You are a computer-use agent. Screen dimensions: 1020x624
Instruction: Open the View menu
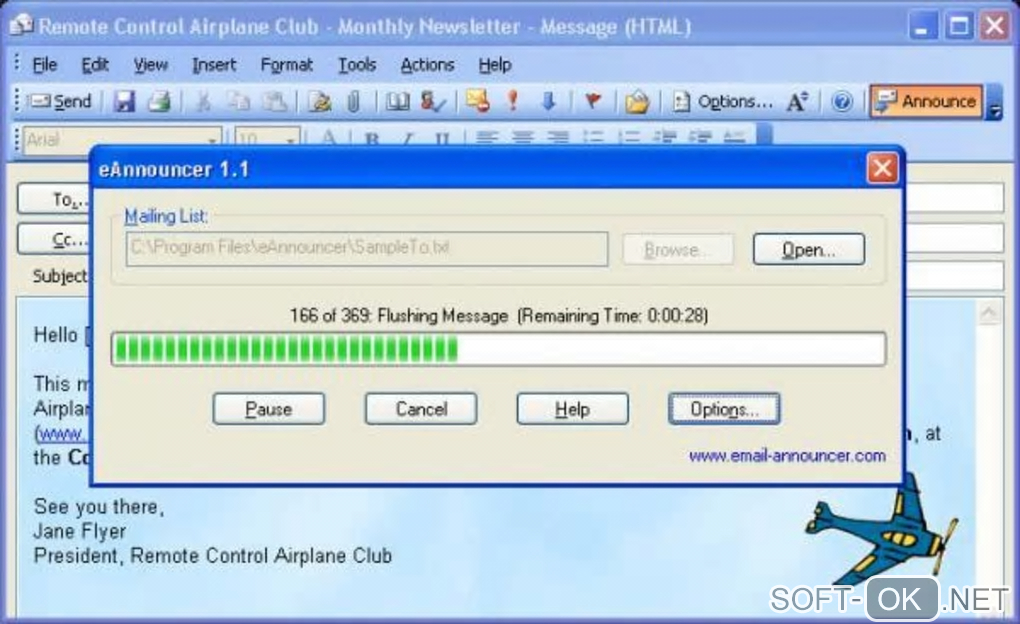pyautogui.click(x=150, y=65)
